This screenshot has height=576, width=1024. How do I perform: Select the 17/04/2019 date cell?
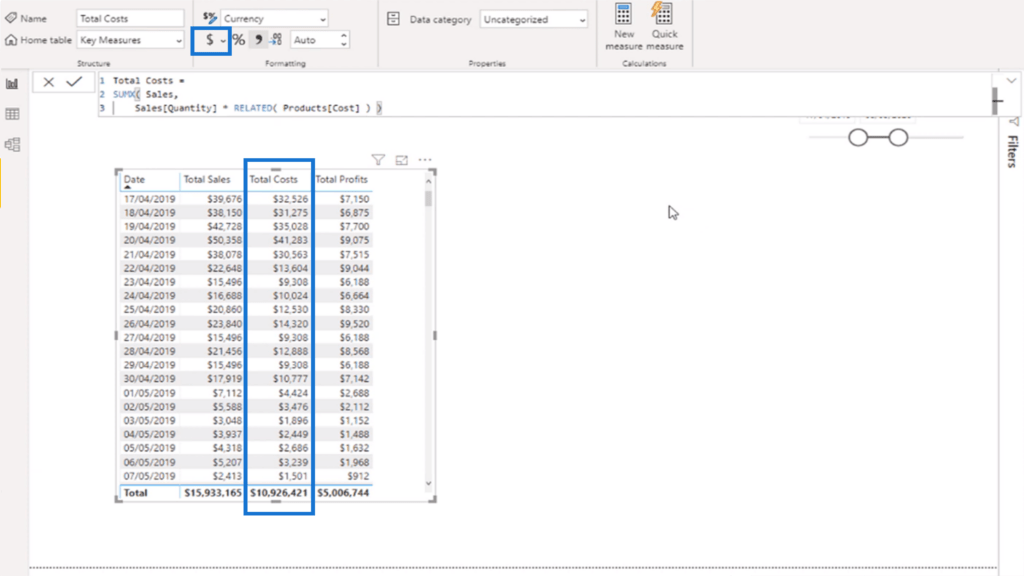click(150, 199)
